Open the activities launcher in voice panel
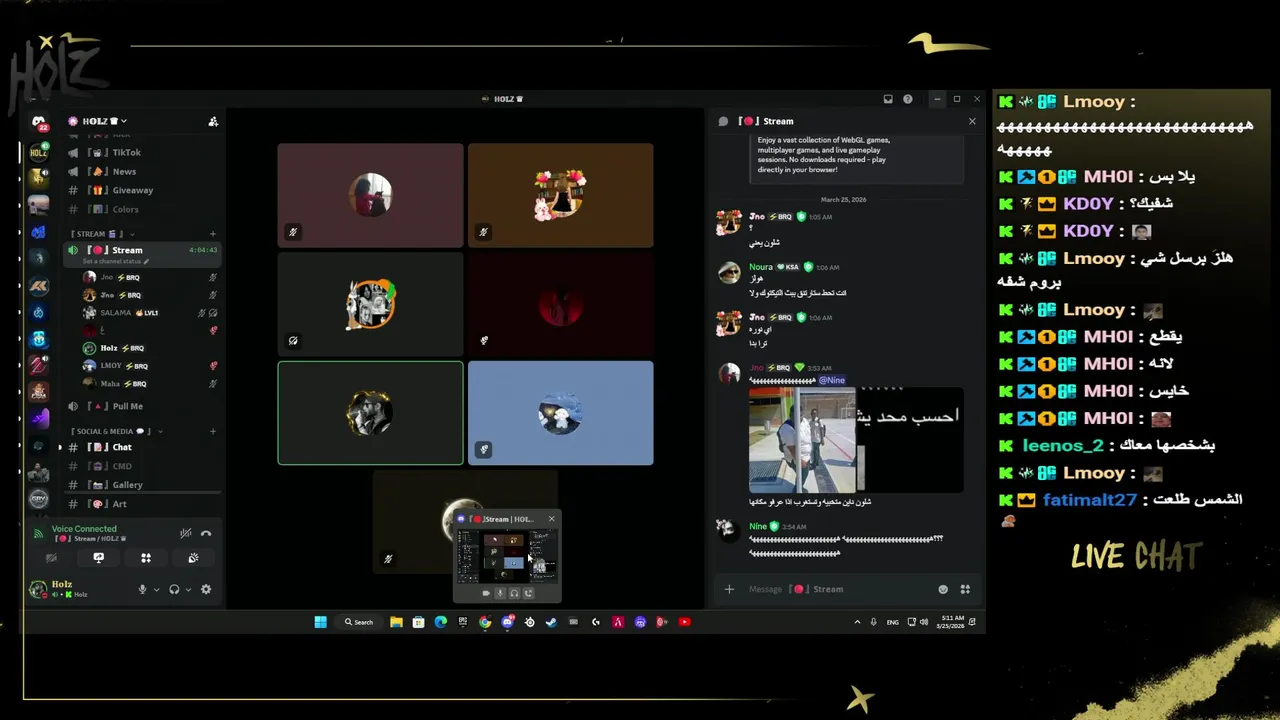 (146, 558)
